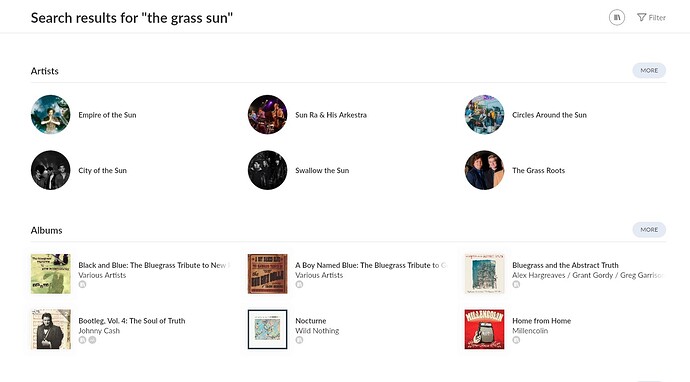Open the Filter funnel icon

[x=641, y=18]
